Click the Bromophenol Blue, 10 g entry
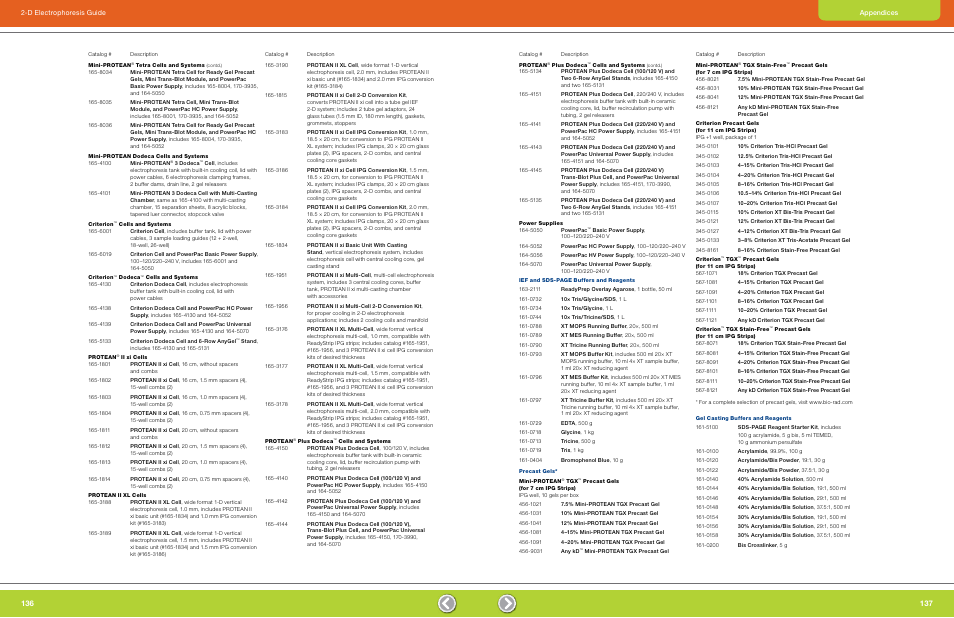 point(592,460)
